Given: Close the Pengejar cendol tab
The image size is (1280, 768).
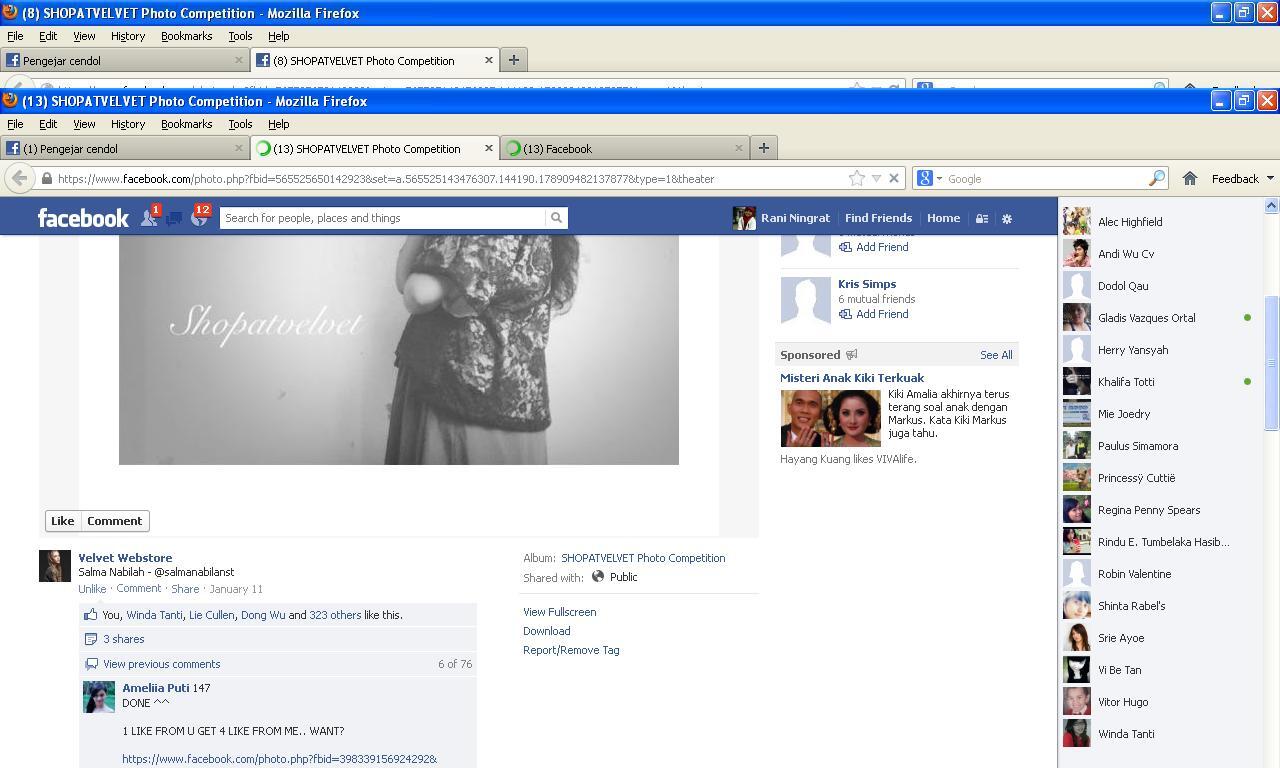Looking at the screenshot, I should tap(238, 148).
